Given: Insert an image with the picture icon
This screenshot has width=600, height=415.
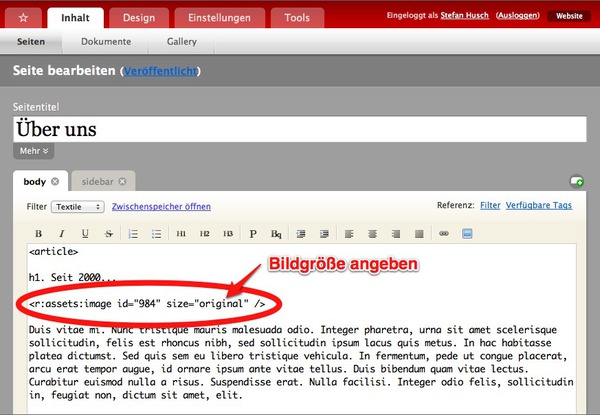Looking at the screenshot, I should coord(467,233).
